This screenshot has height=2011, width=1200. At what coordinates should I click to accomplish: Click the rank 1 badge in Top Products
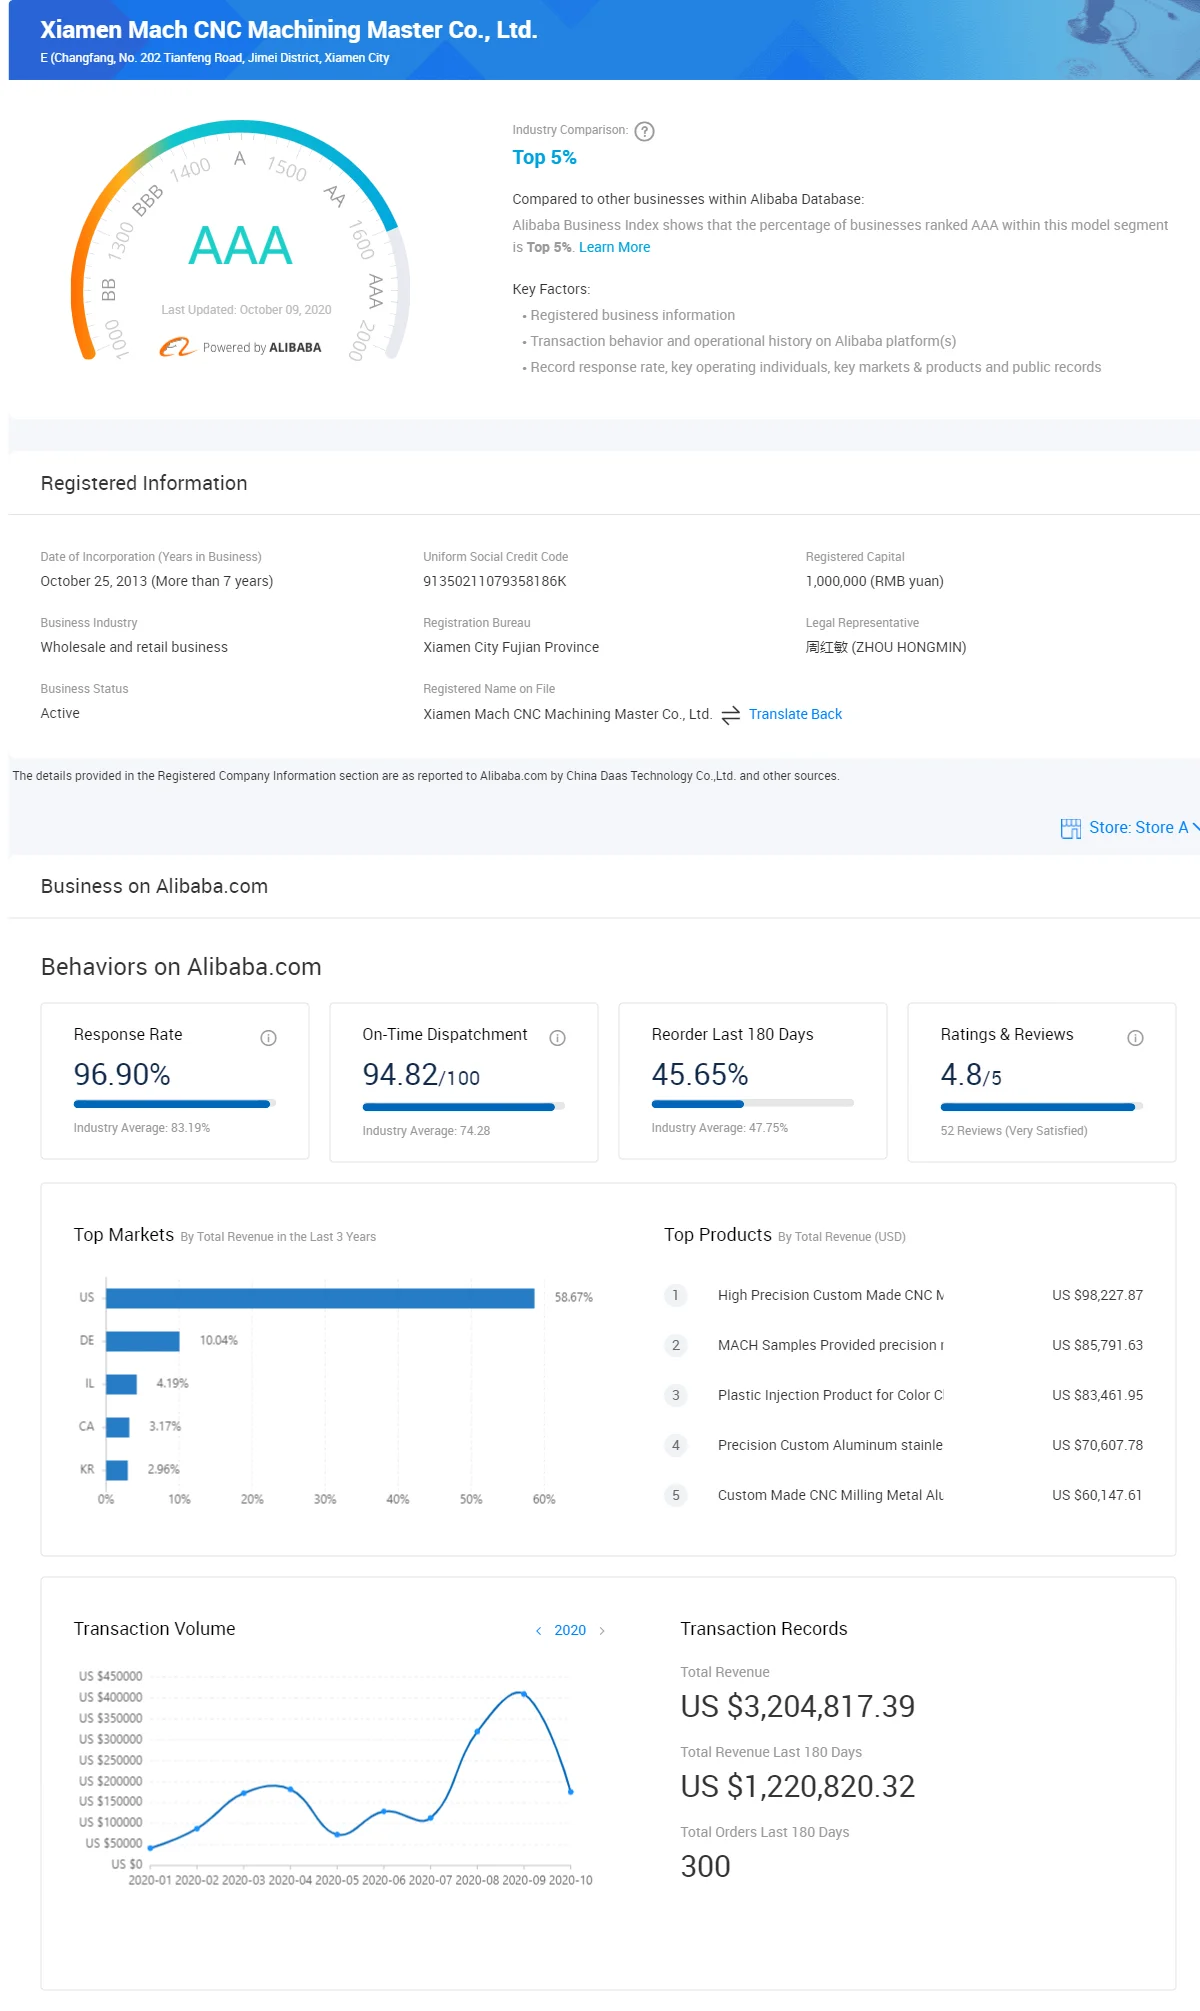[675, 1295]
